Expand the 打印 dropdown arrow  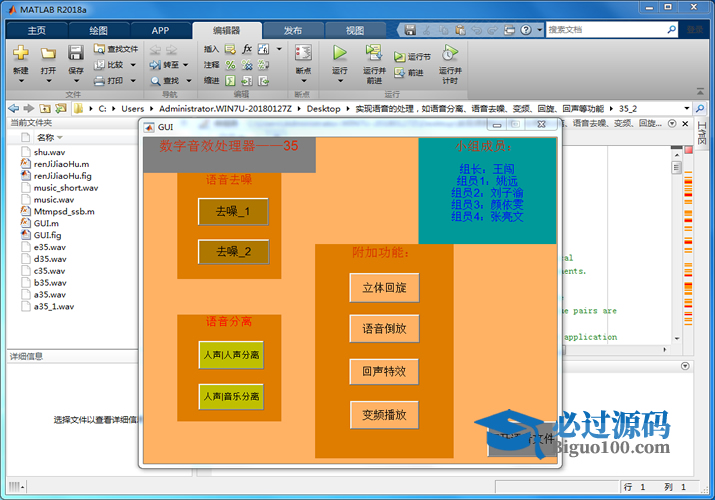[x=133, y=81]
